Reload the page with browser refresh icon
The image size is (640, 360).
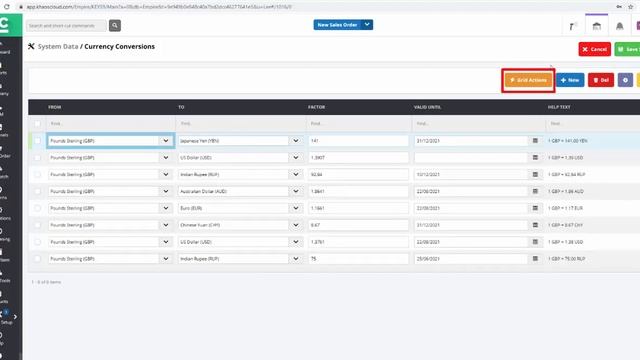7,7
